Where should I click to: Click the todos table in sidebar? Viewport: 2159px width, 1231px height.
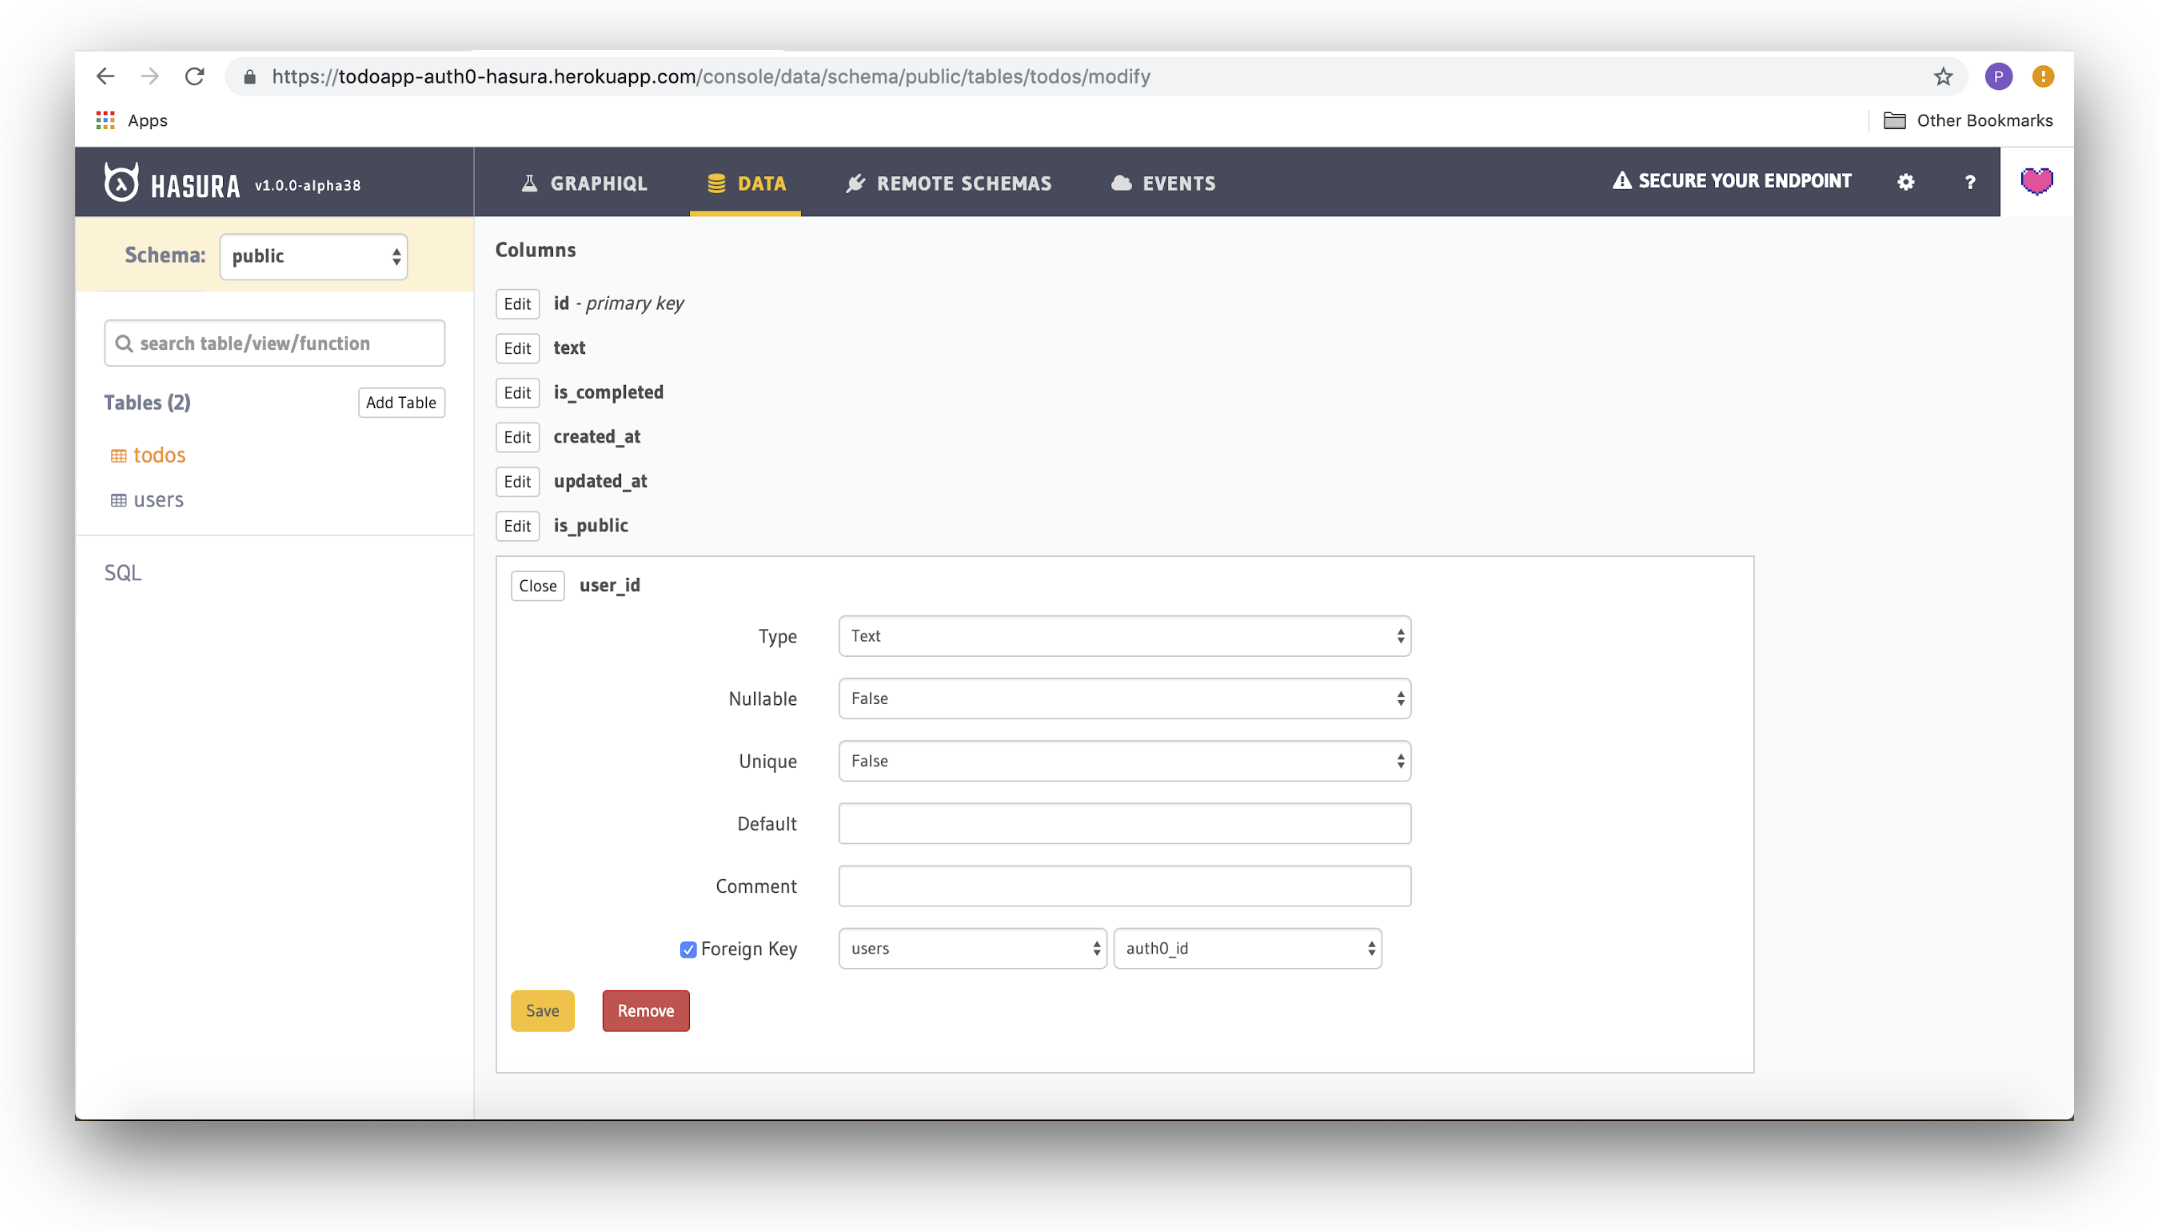coord(160,454)
